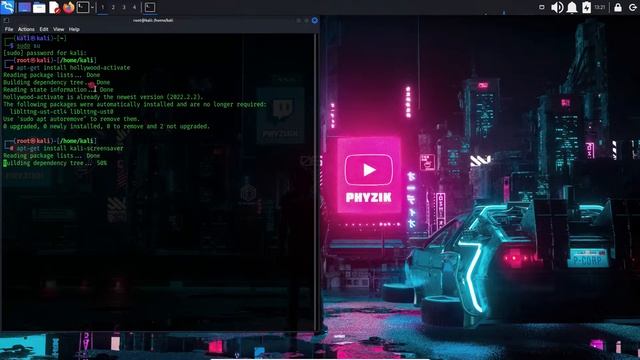640x360 pixels.
Task: Switch to workspace 3
Action: [x=124, y=7]
